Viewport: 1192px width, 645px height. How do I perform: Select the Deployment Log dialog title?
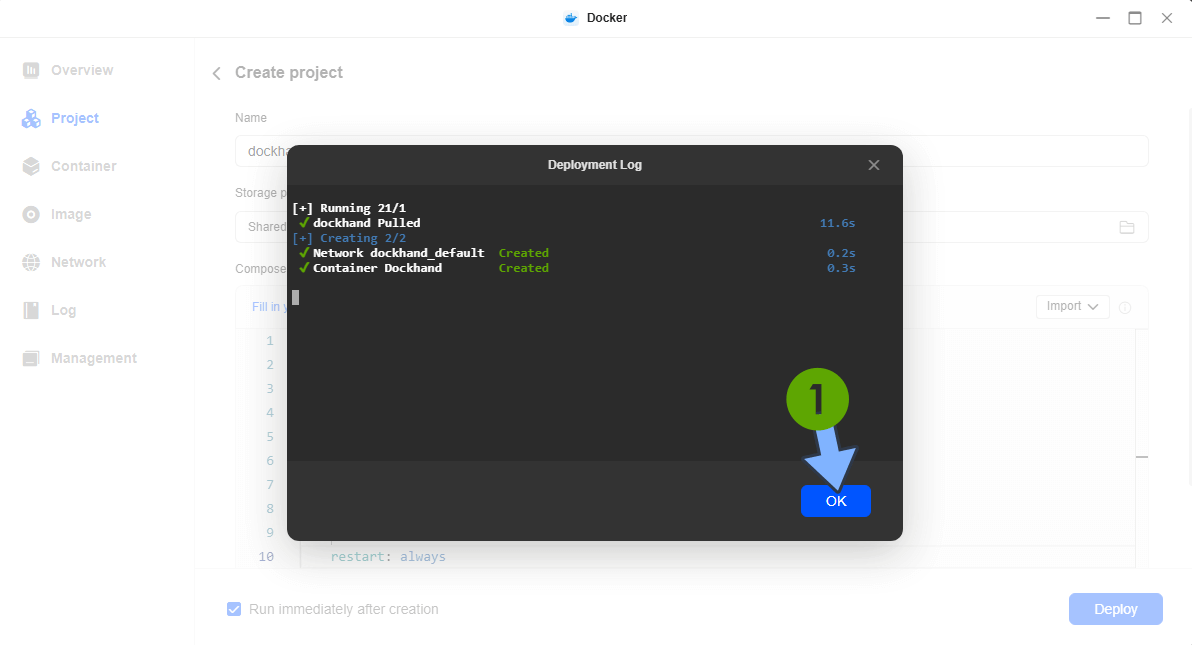point(594,165)
